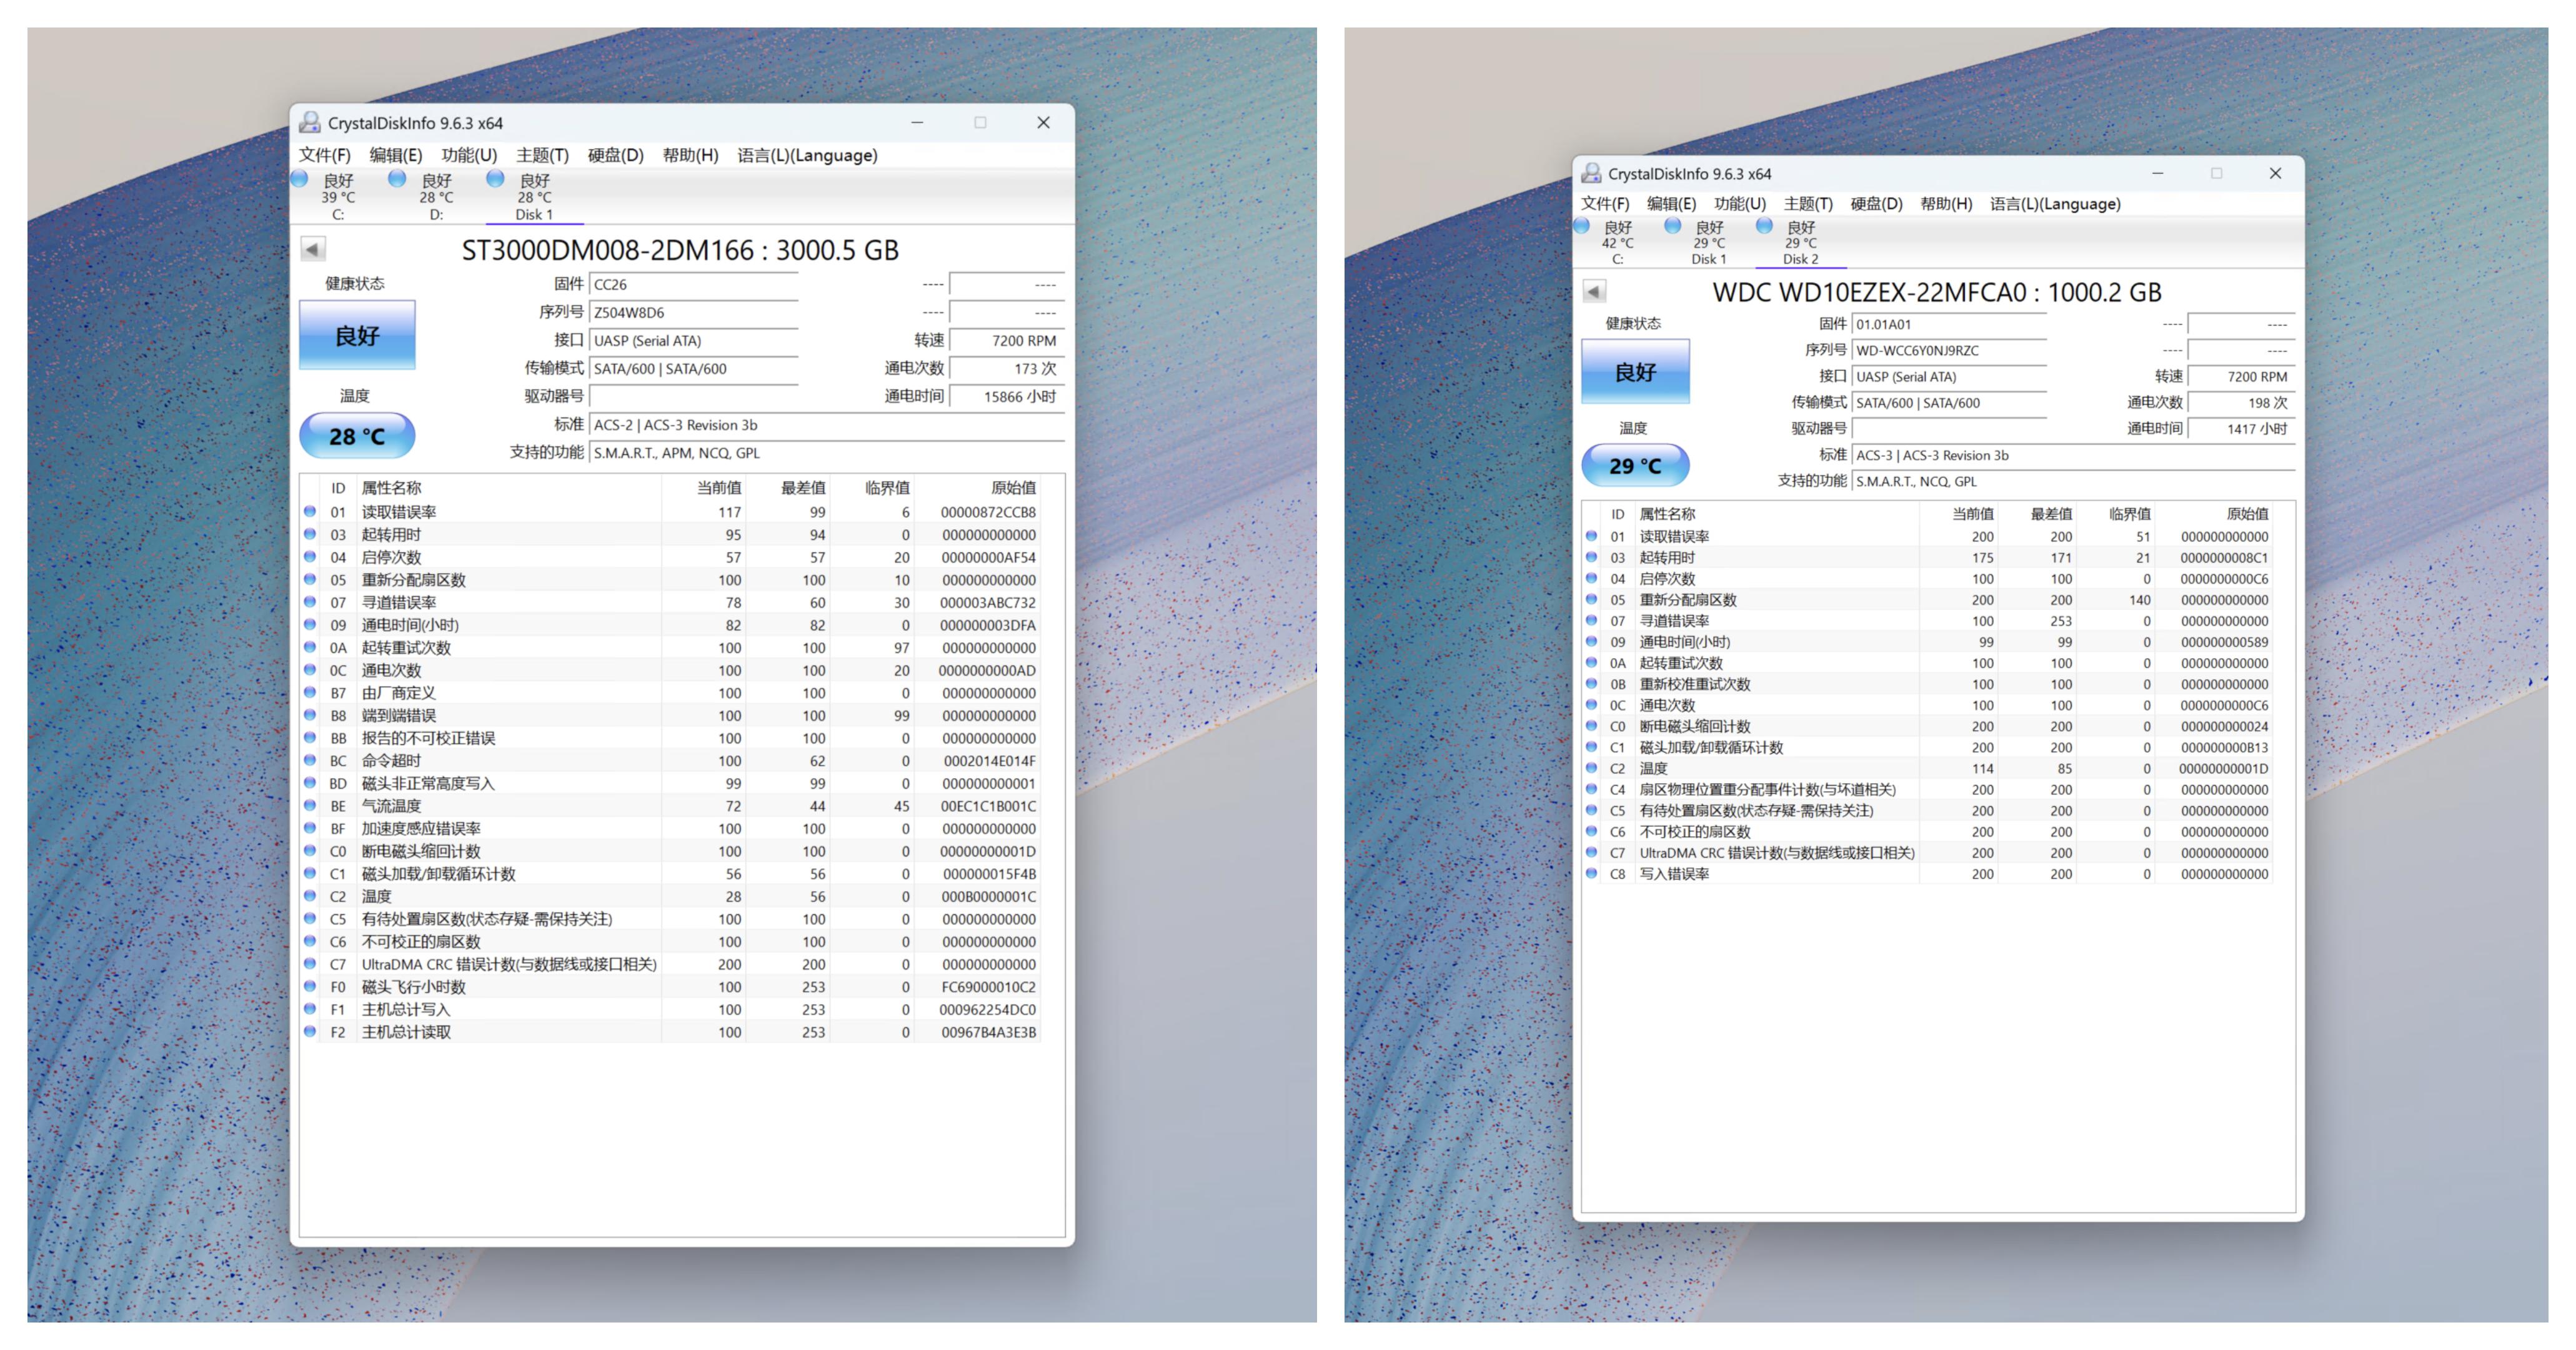
Task: Open the 硬盘(D) menu in the right window
Action: [x=1876, y=204]
